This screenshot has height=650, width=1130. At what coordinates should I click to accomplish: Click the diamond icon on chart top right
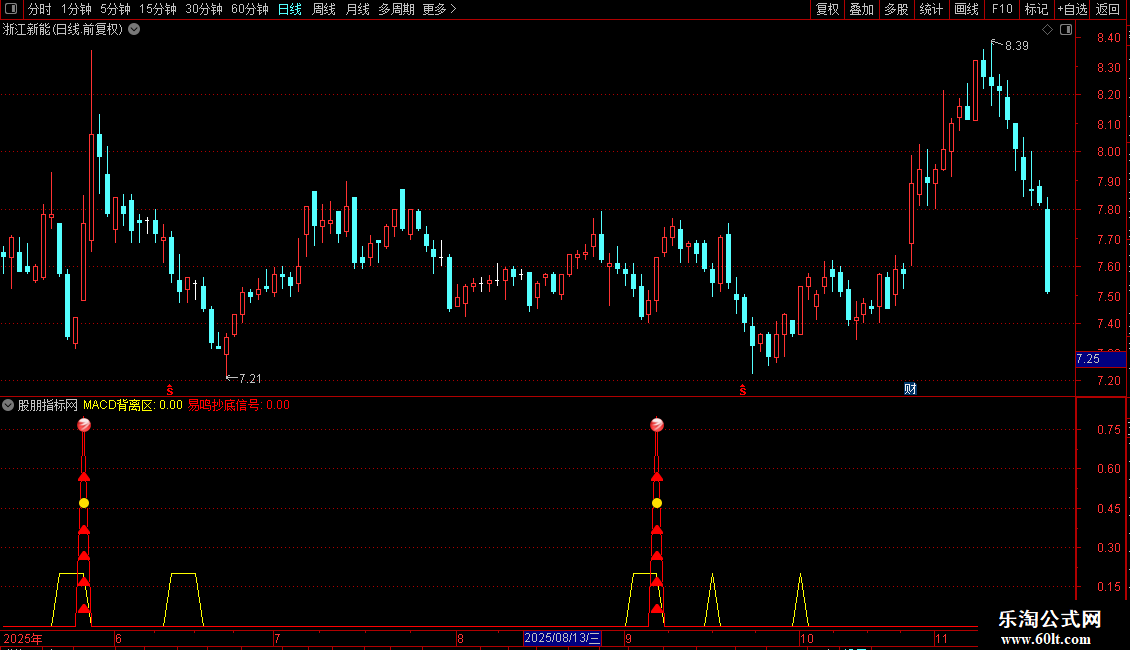click(x=1048, y=30)
